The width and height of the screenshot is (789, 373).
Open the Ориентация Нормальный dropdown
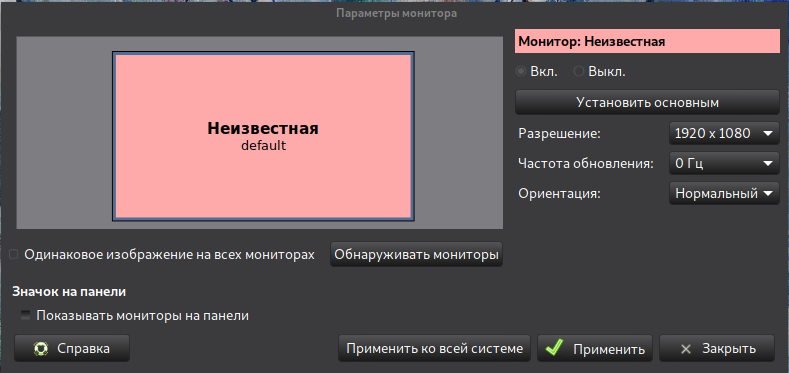[724, 193]
